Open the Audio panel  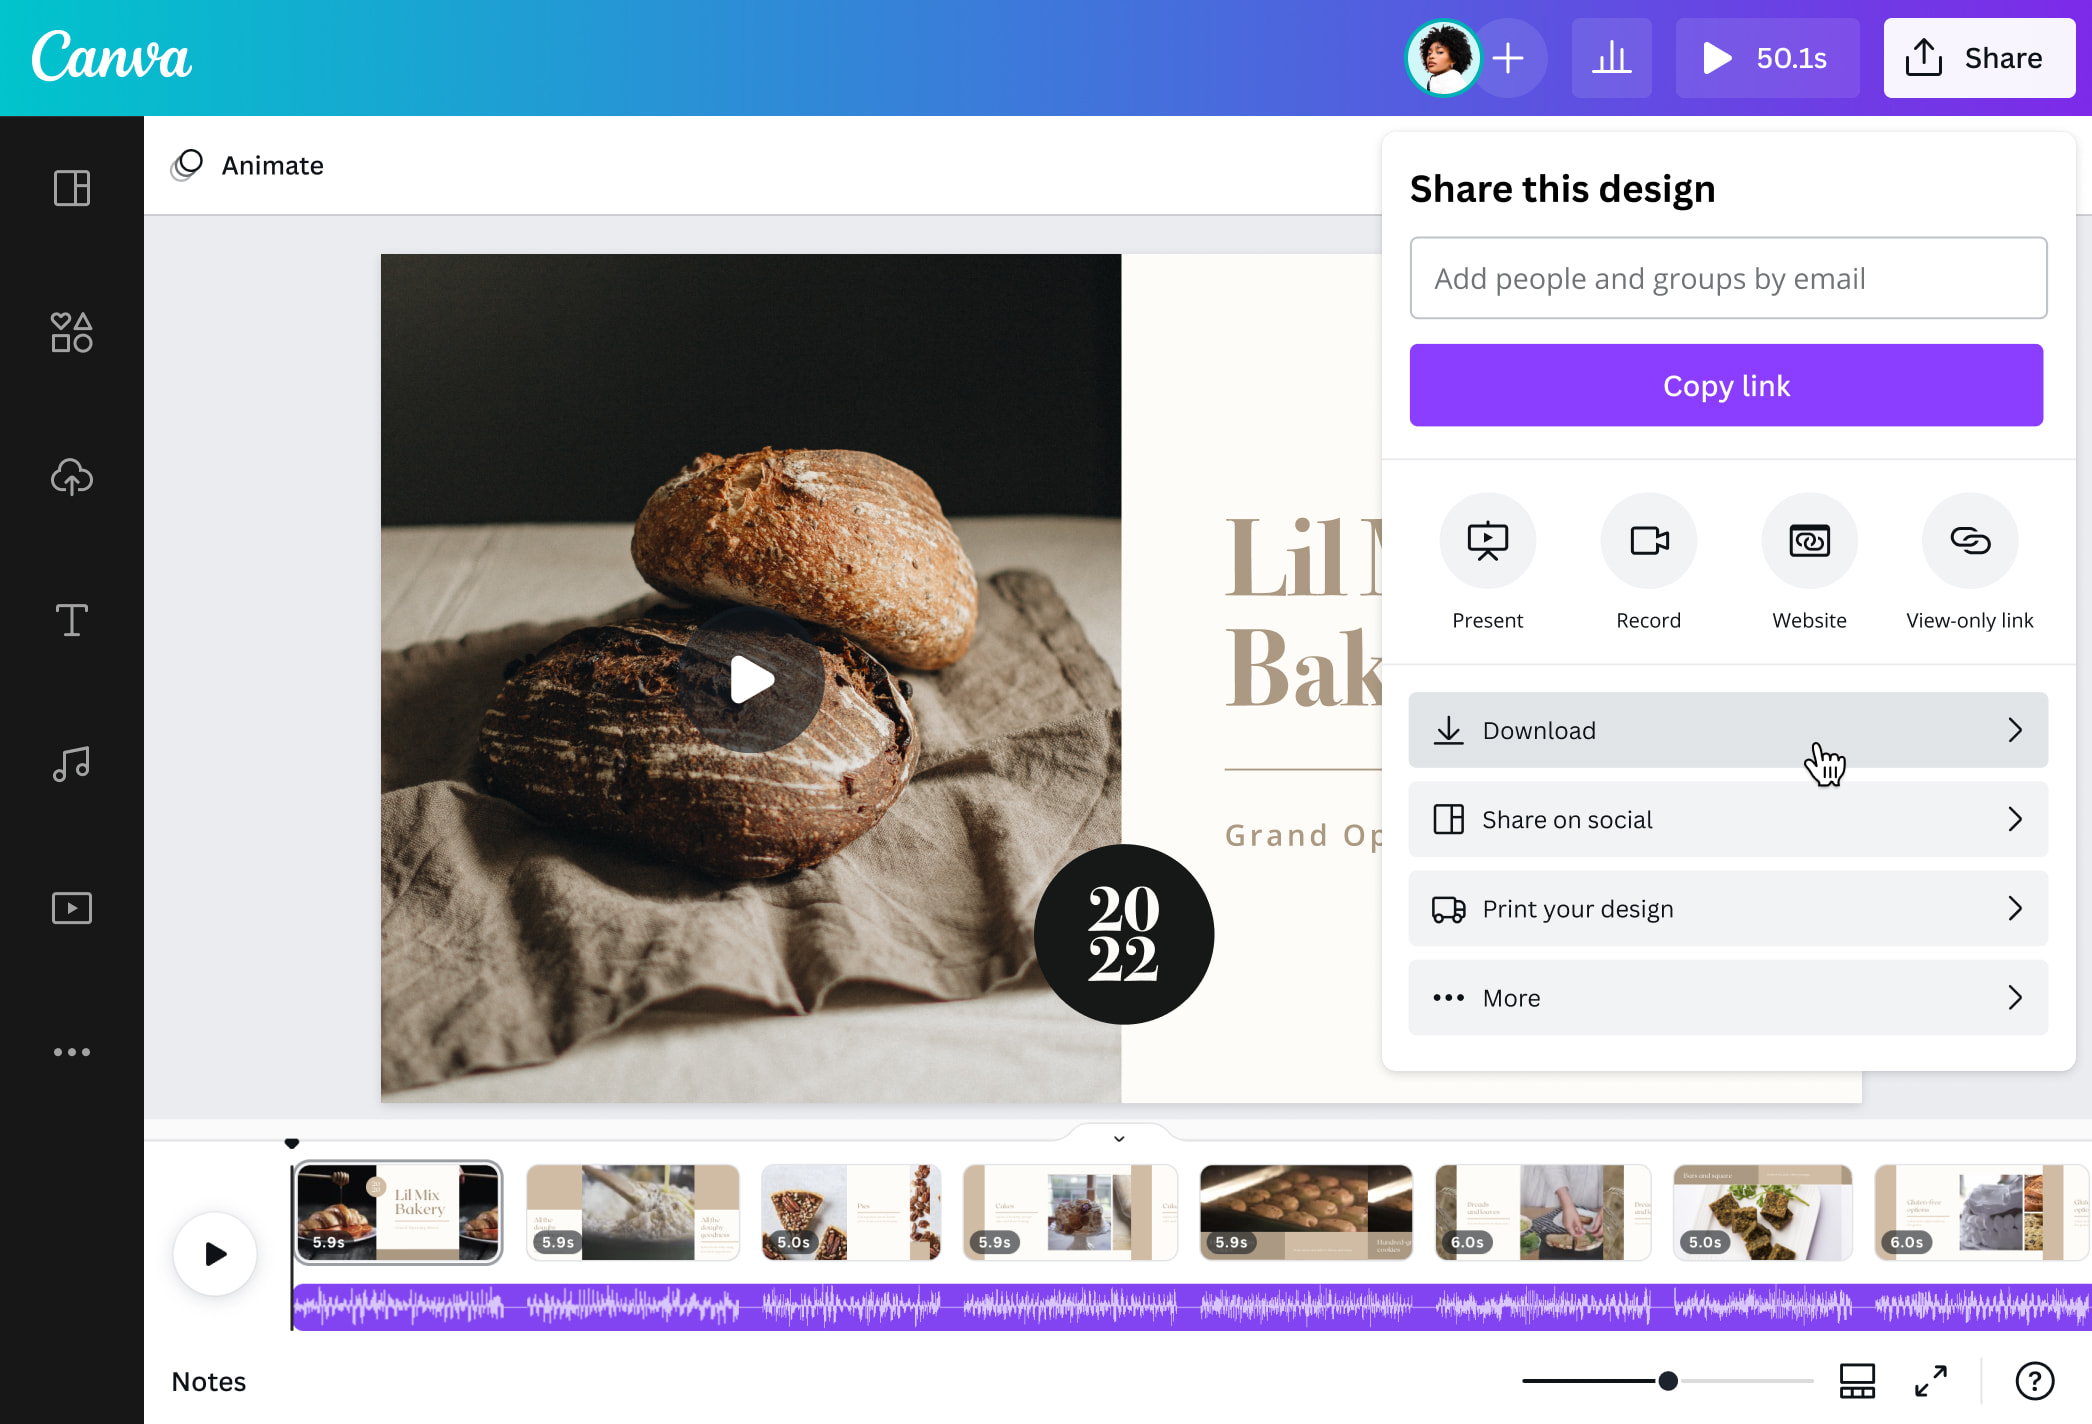[x=71, y=763]
